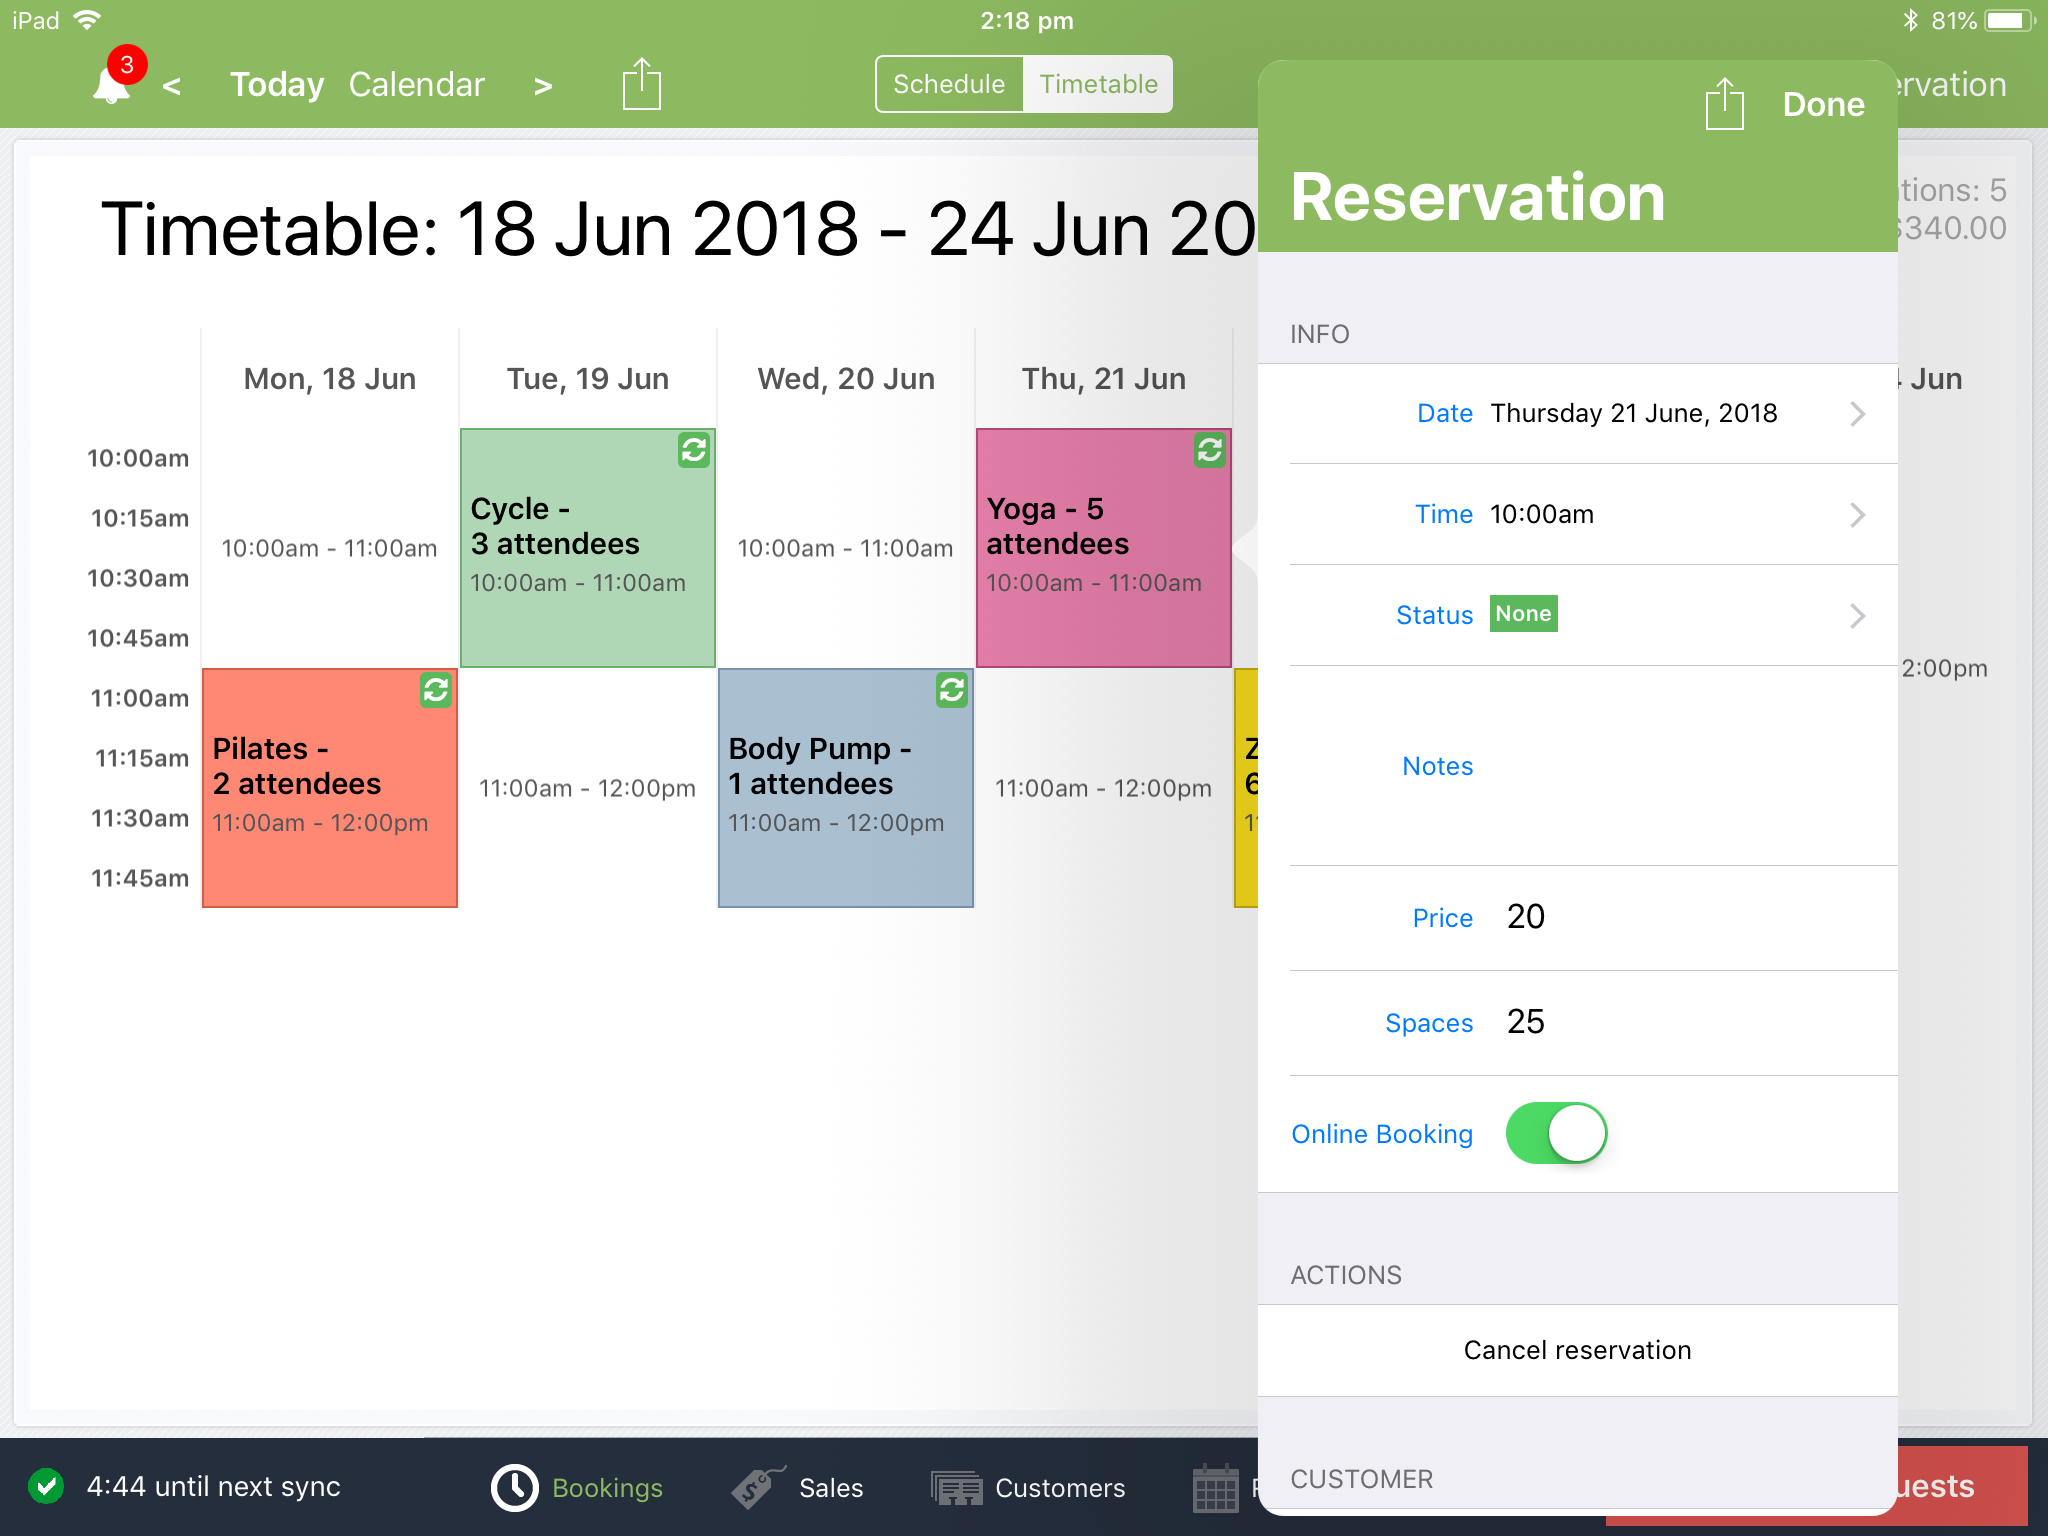Switch to the Schedule view
The width and height of the screenshot is (2048, 1536).
pyautogui.click(x=948, y=84)
